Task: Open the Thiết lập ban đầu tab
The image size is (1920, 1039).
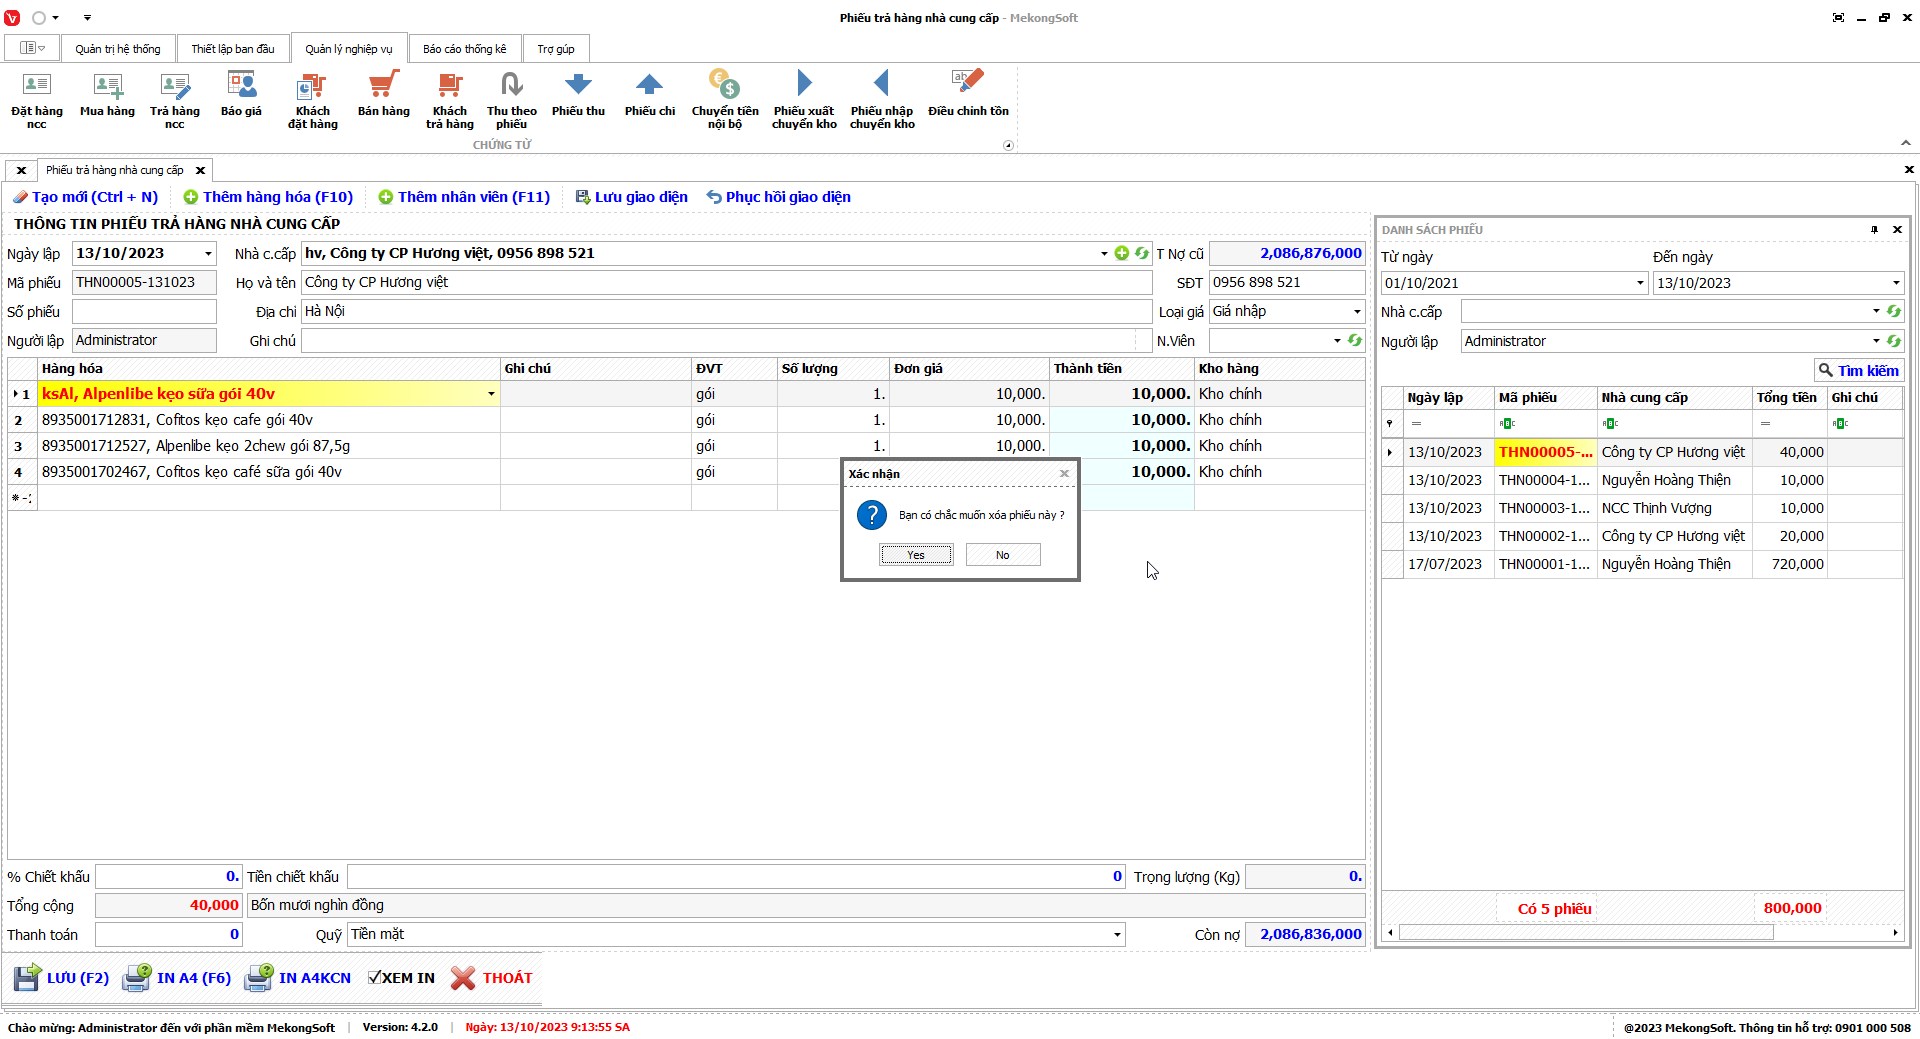Action: coord(232,49)
